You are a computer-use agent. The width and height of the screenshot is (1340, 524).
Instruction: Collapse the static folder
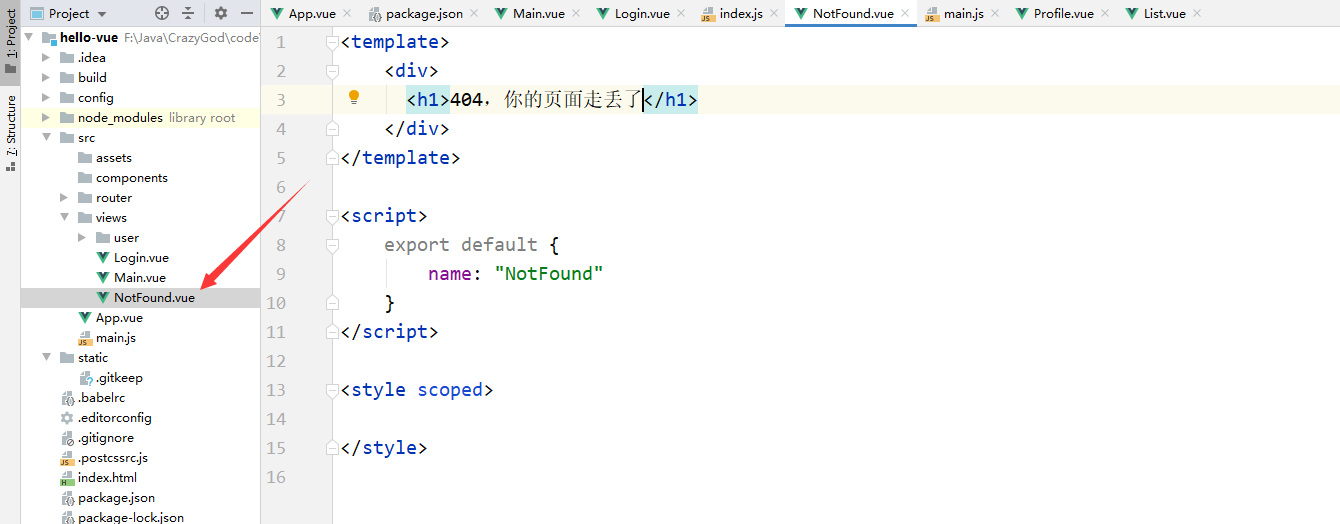point(46,357)
